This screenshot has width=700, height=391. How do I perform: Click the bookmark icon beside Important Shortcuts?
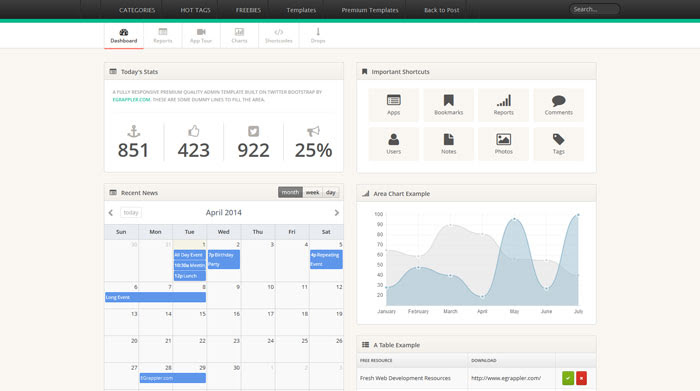pyautogui.click(x=364, y=71)
